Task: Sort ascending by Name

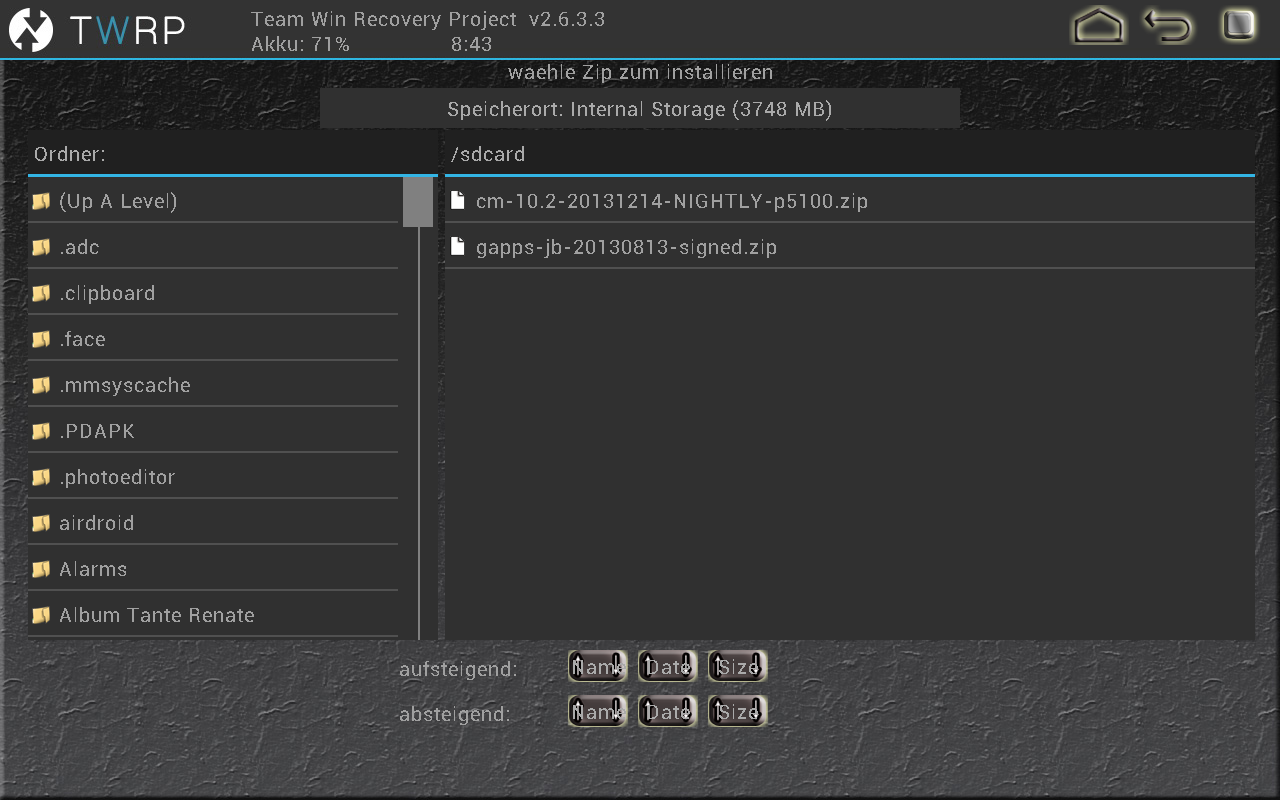Action: click(597, 667)
